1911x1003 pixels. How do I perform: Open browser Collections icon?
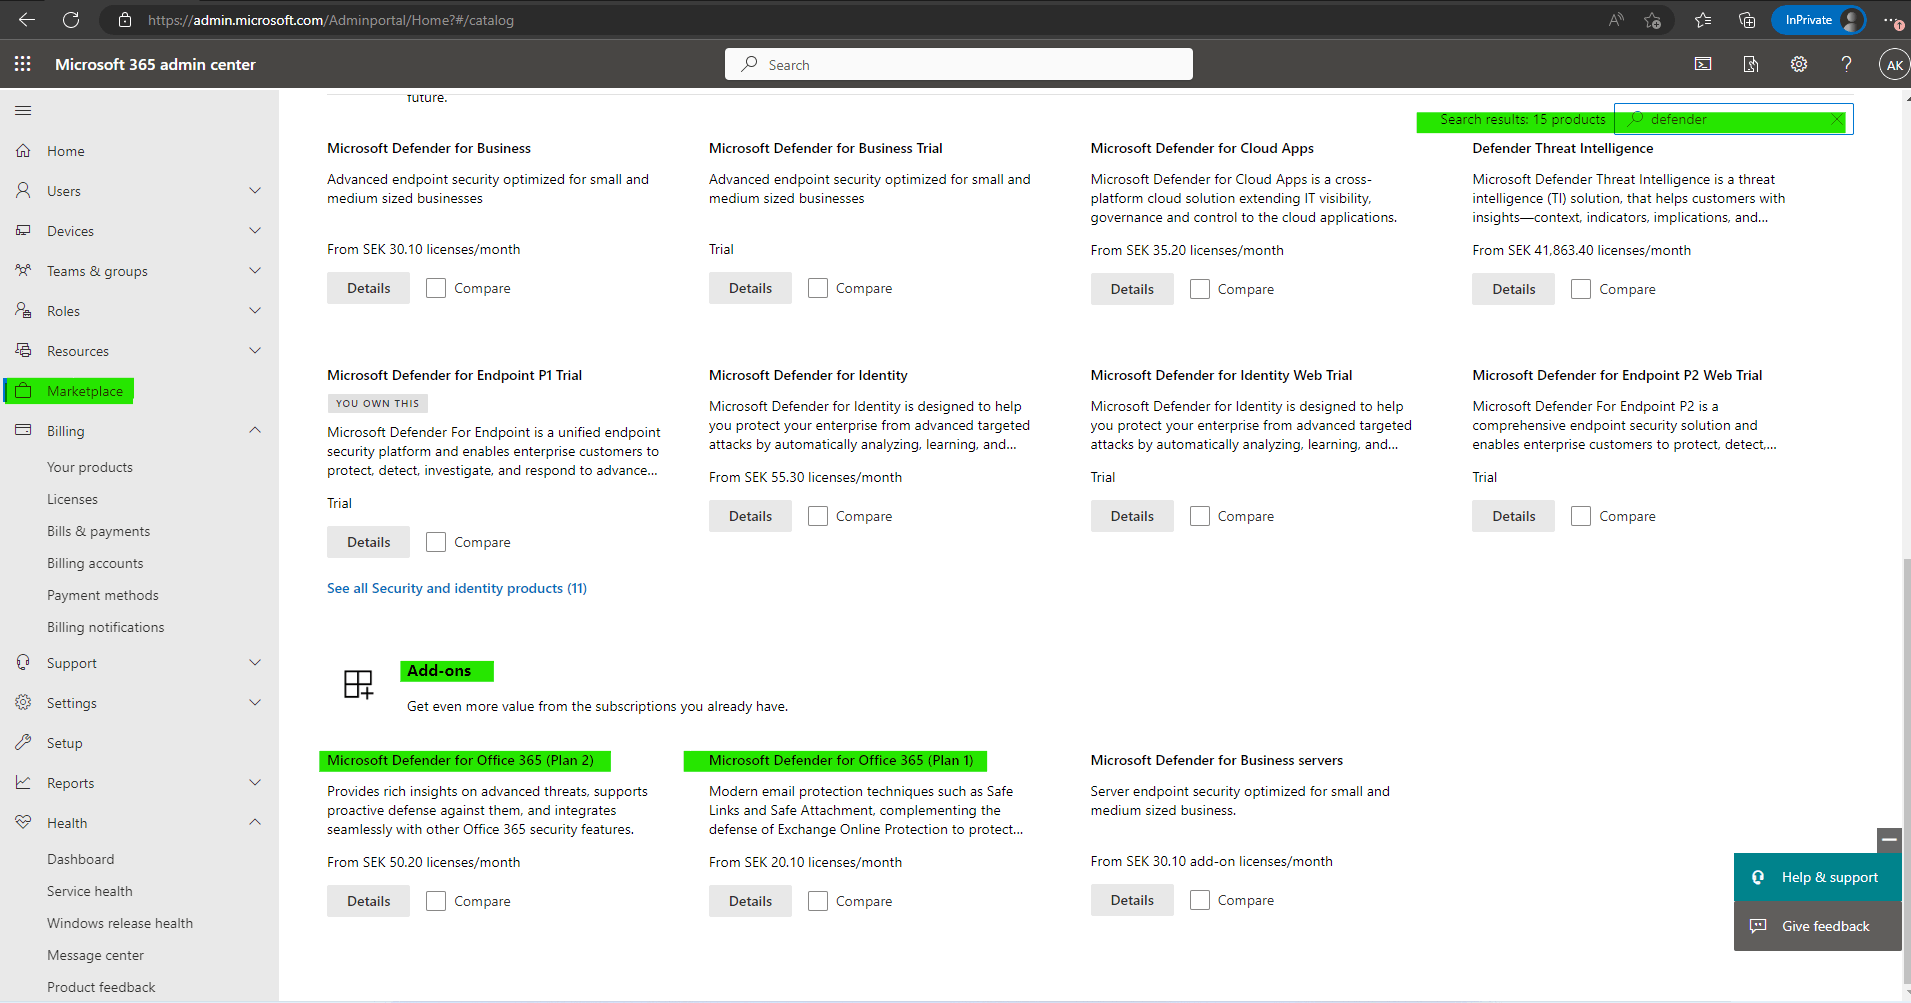pos(1747,20)
